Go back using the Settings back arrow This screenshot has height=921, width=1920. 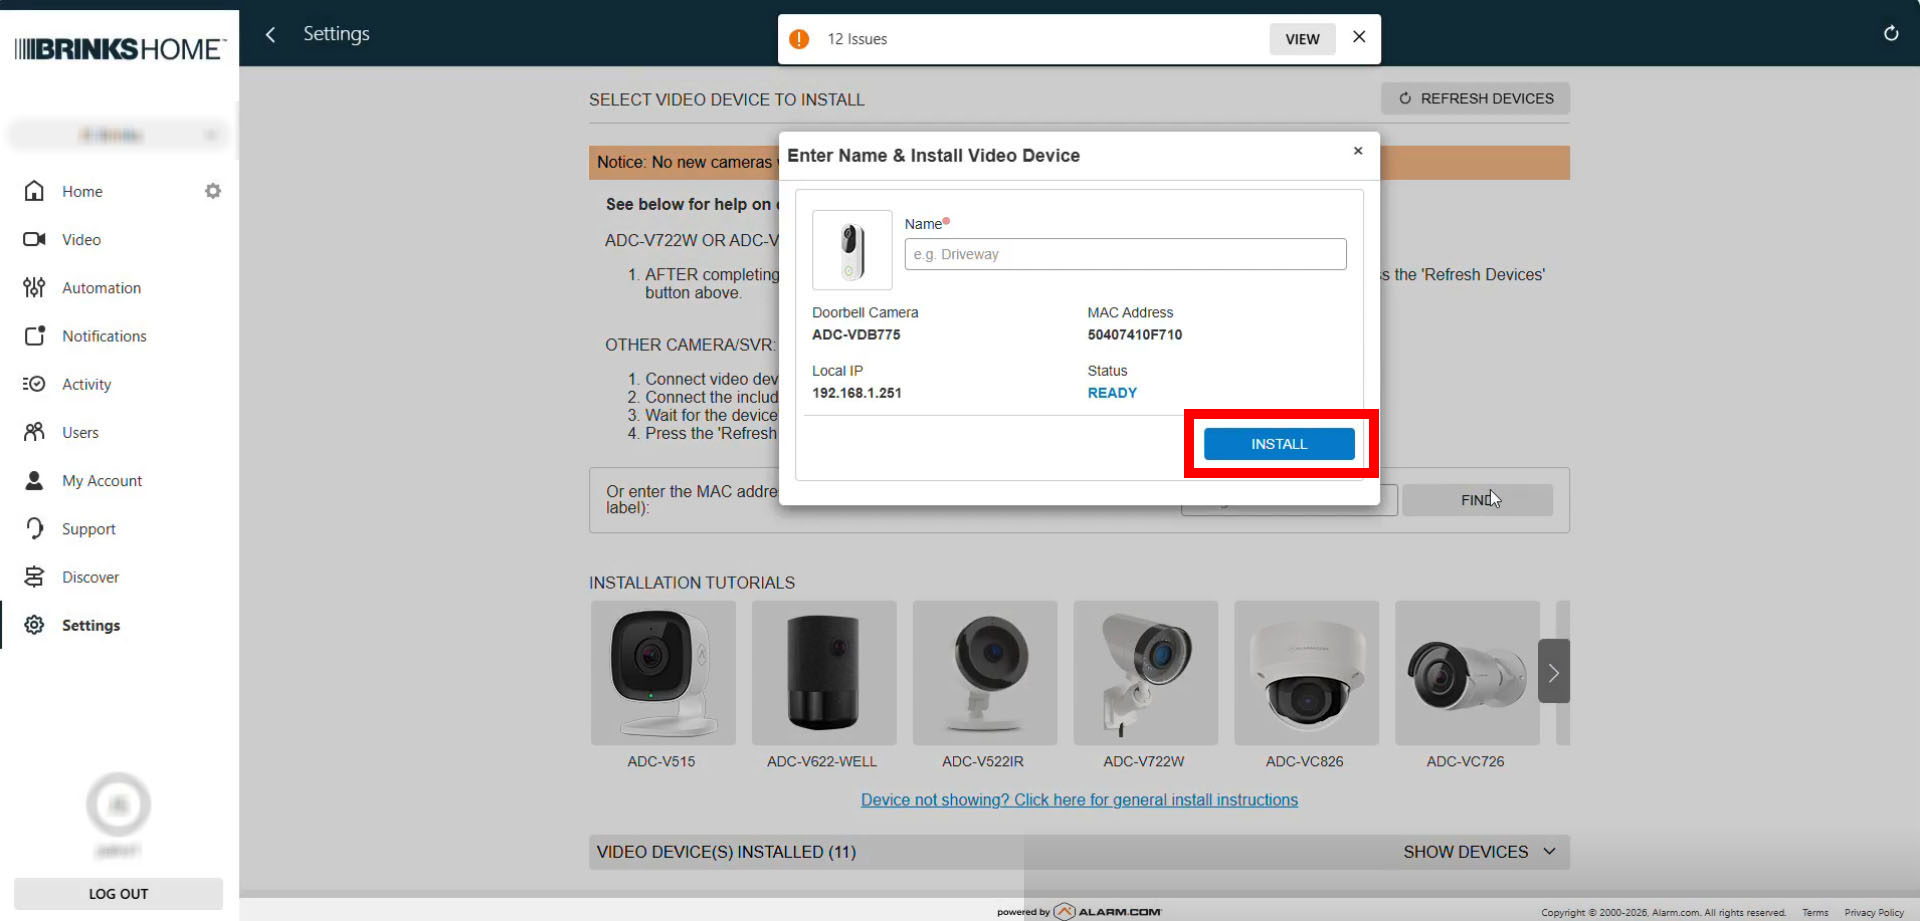pyautogui.click(x=270, y=34)
